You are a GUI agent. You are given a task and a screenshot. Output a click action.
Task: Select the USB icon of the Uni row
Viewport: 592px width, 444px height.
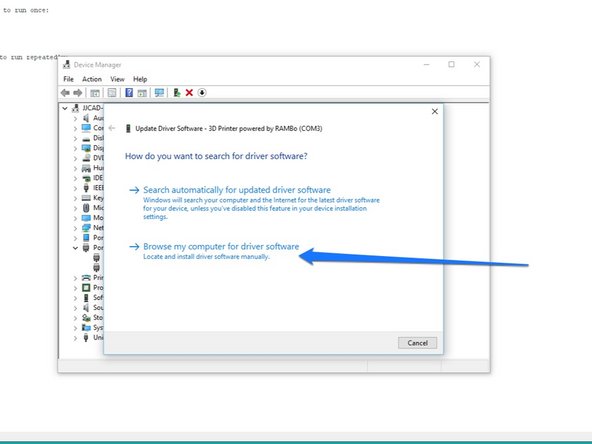click(86, 338)
